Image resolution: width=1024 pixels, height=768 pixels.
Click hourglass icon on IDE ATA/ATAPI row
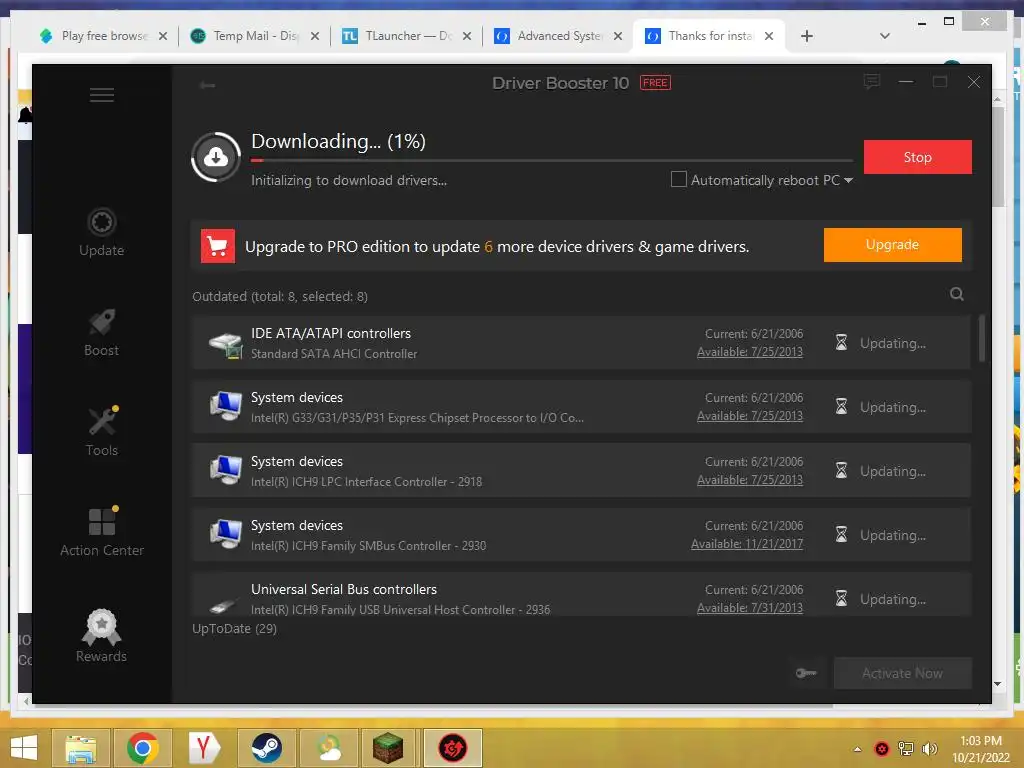[x=841, y=342]
